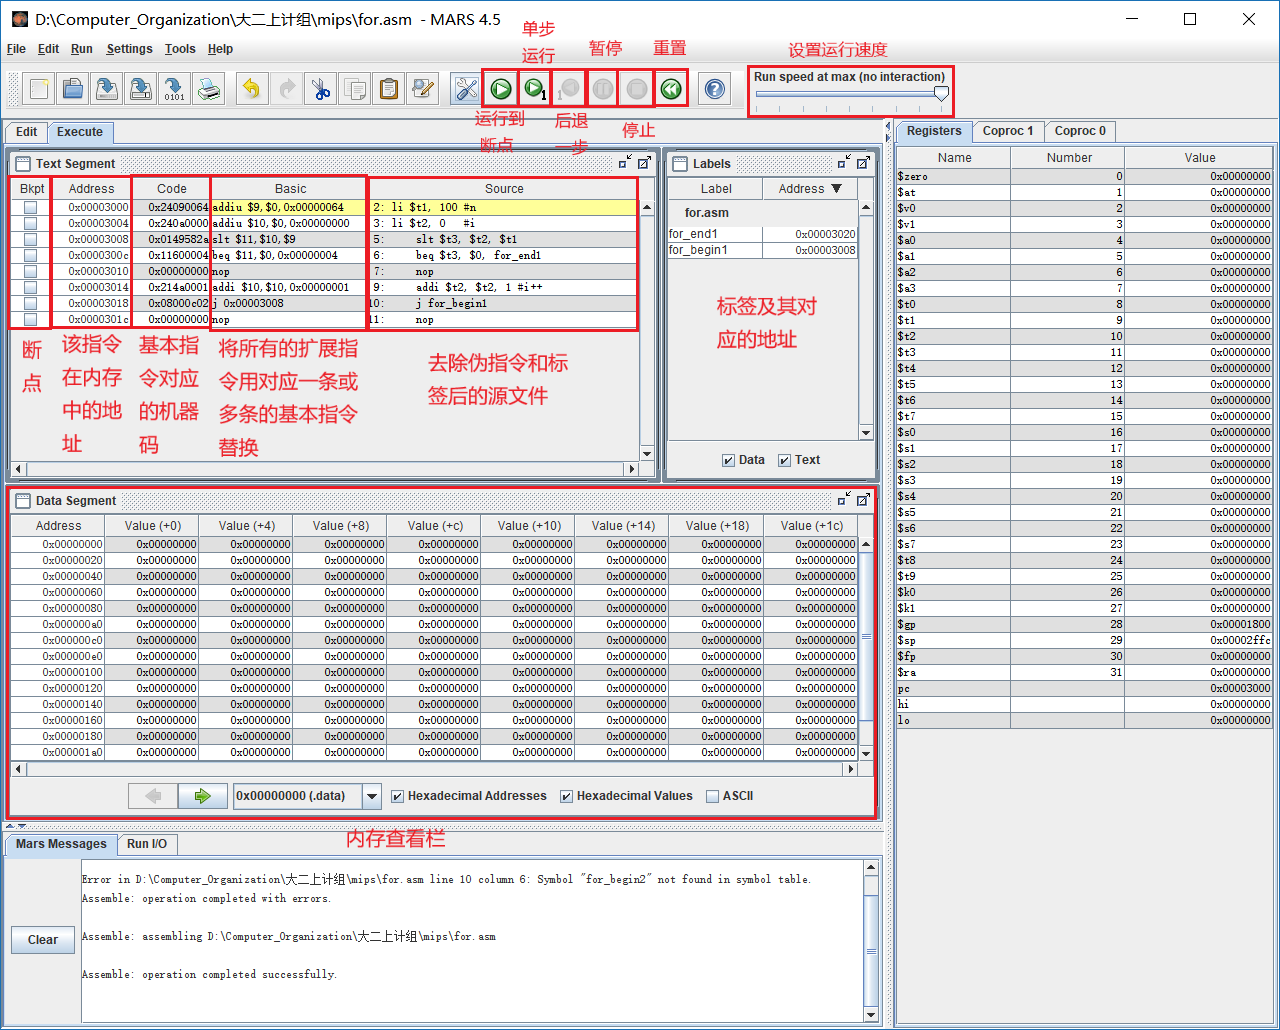1280x1030 pixels.
Task: Pause the running program icon
Action: click(x=603, y=89)
